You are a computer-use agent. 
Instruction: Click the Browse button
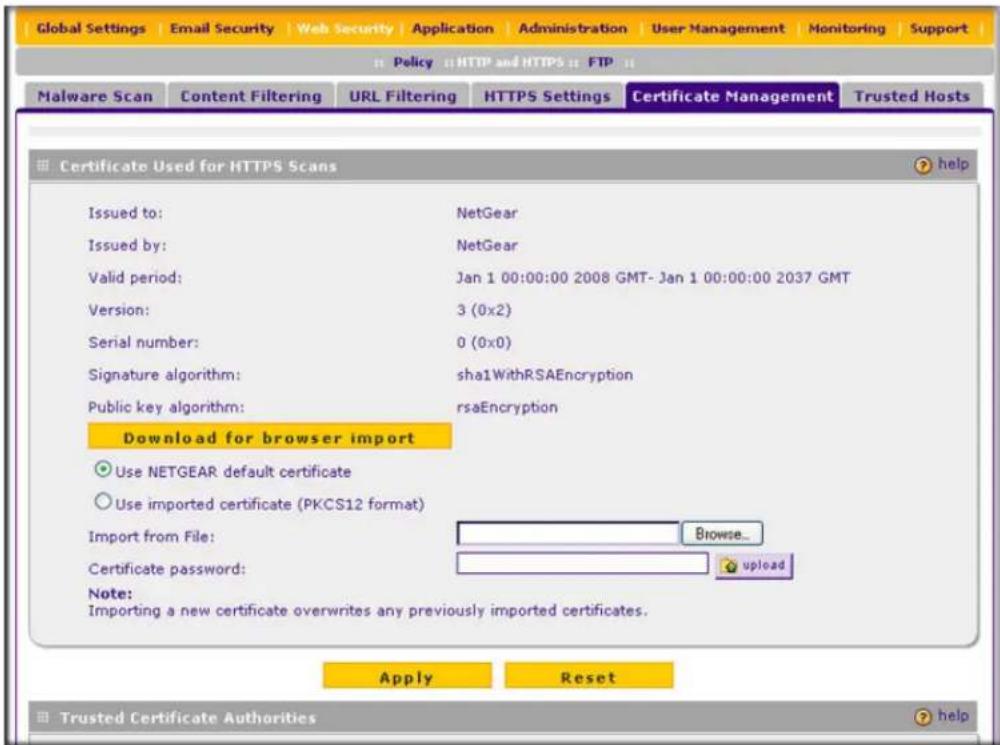point(722,534)
